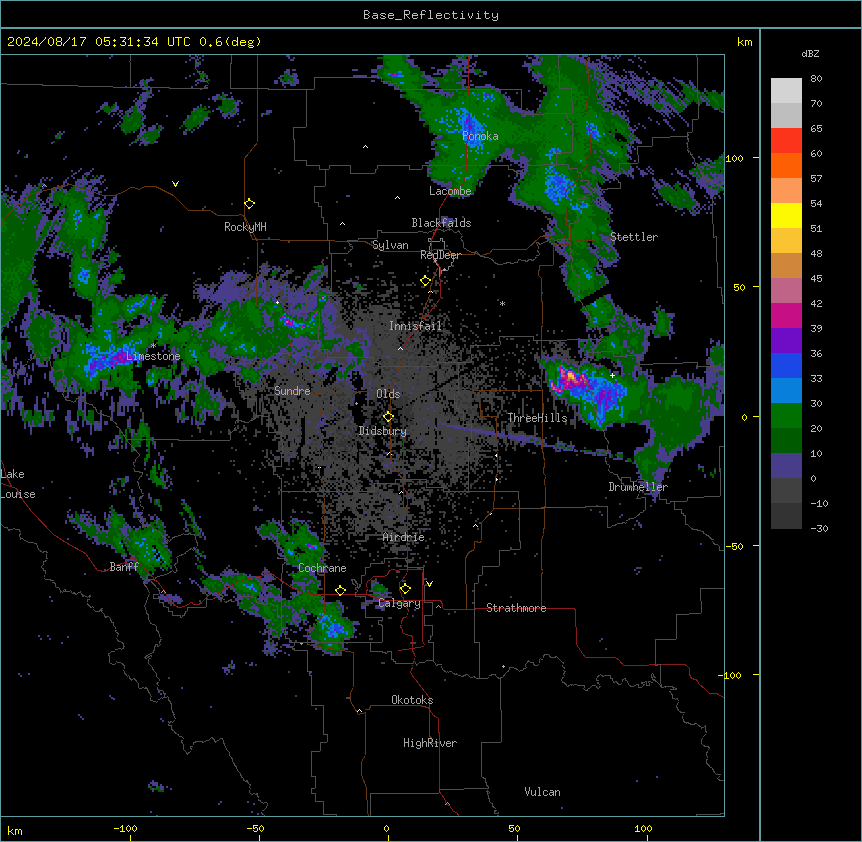Viewport: 862px width, 842px height.
Task: Click the Banff town label
Action: [x=124, y=567]
